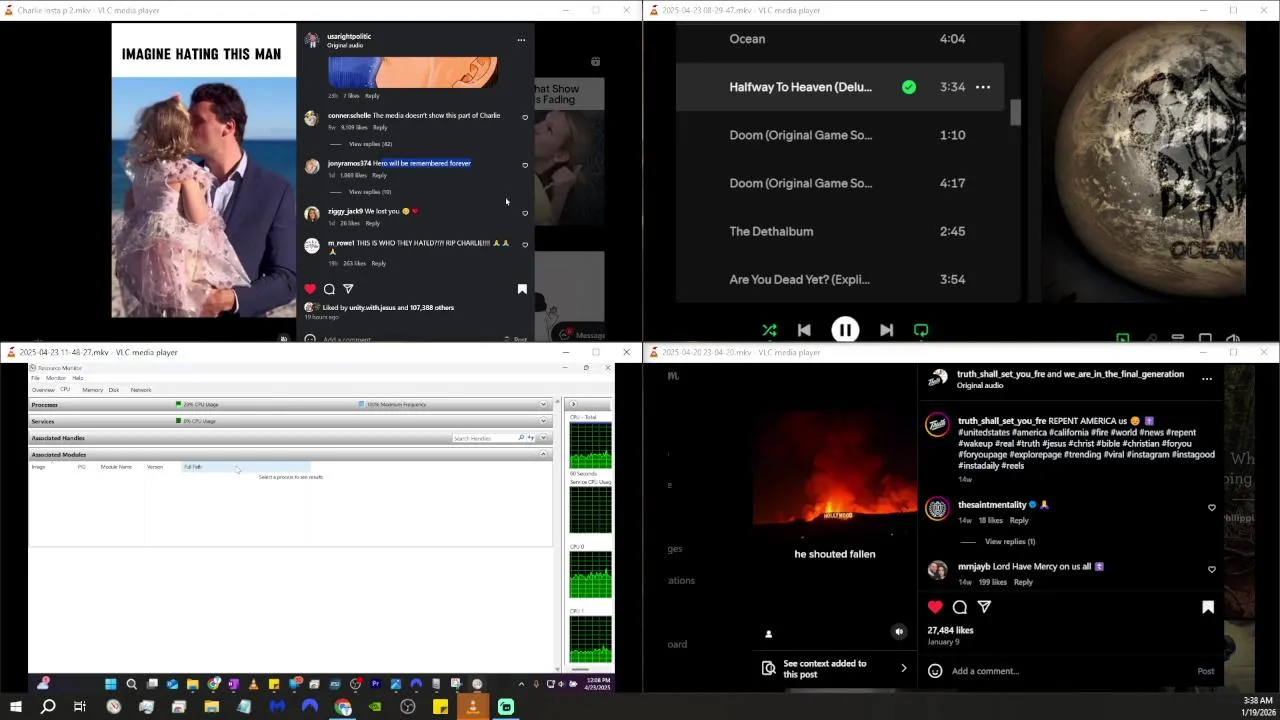Like conner.schelle's comment
Image resolution: width=1280 pixels, height=720 pixels.
[525, 117]
